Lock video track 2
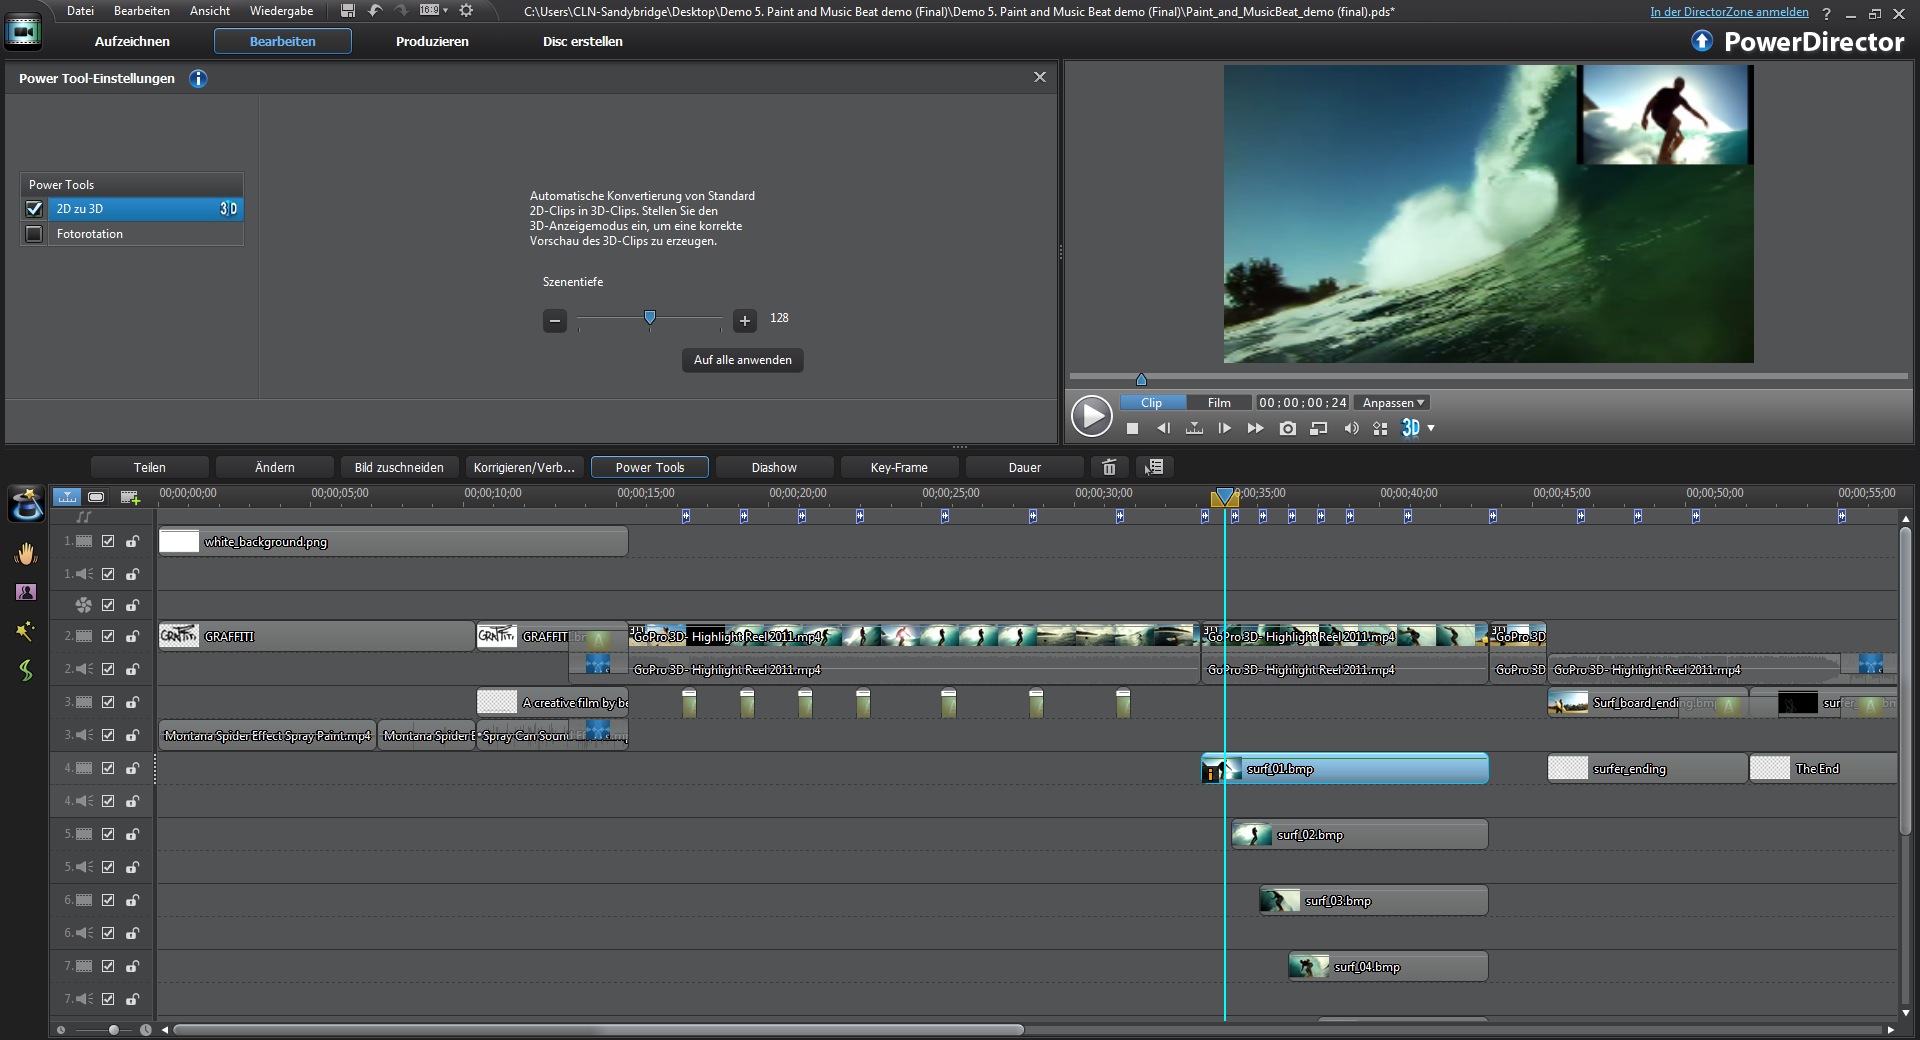 point(132,636)
